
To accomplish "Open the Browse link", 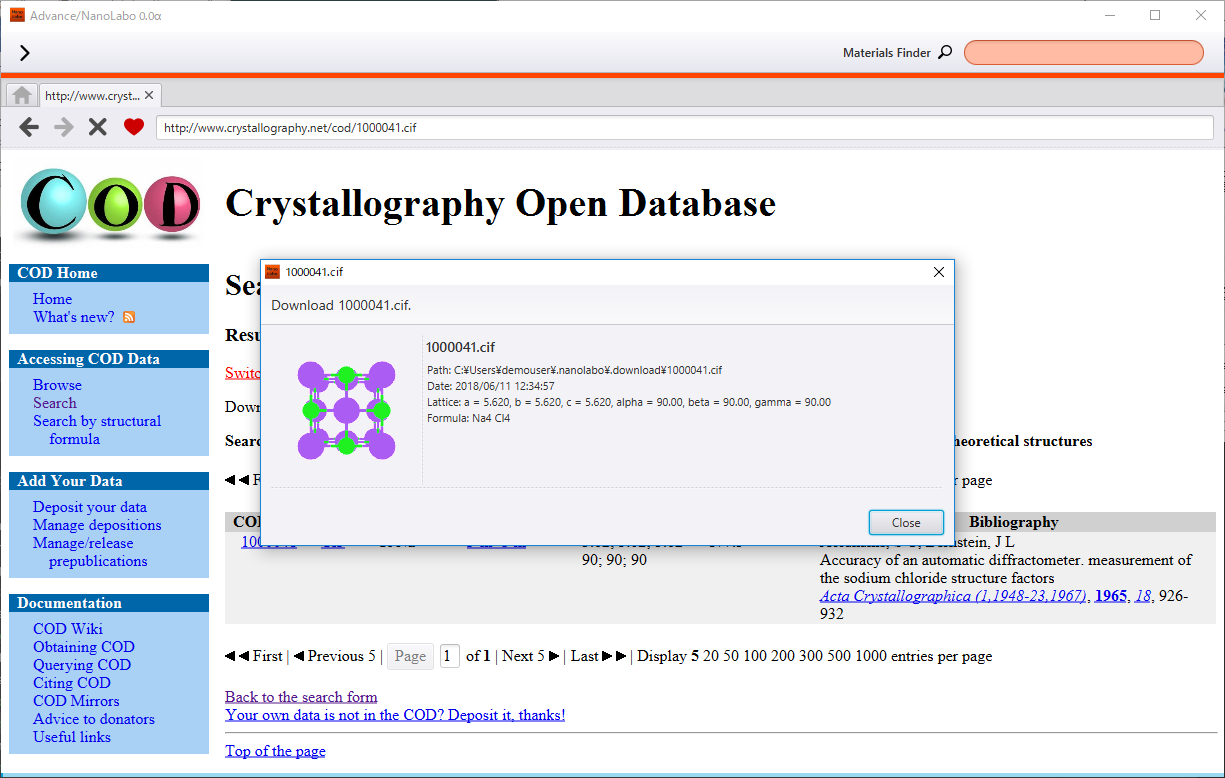I will 57,385.
